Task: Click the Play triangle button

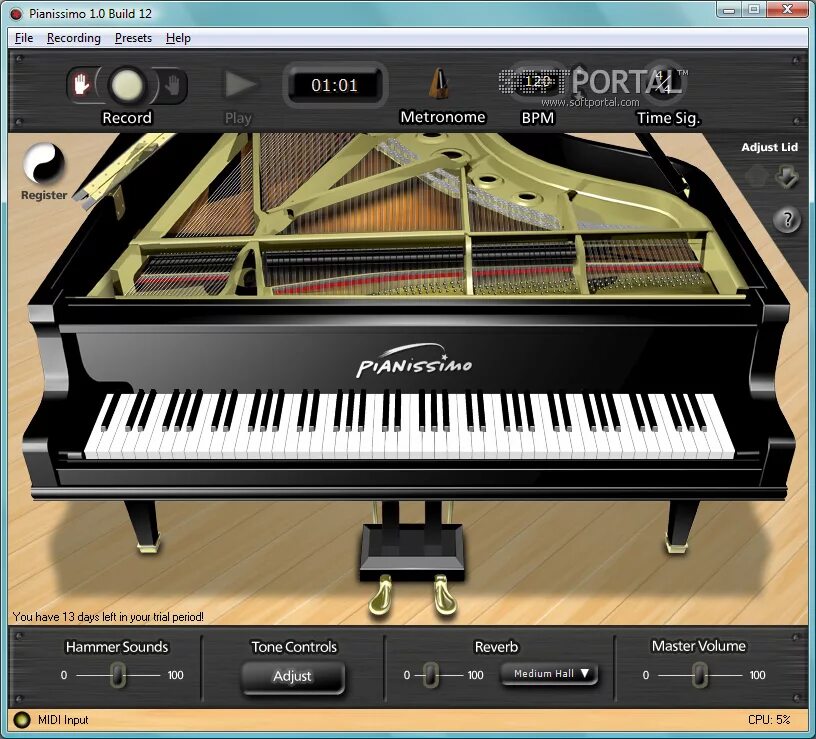Action: tap(239, 84)
